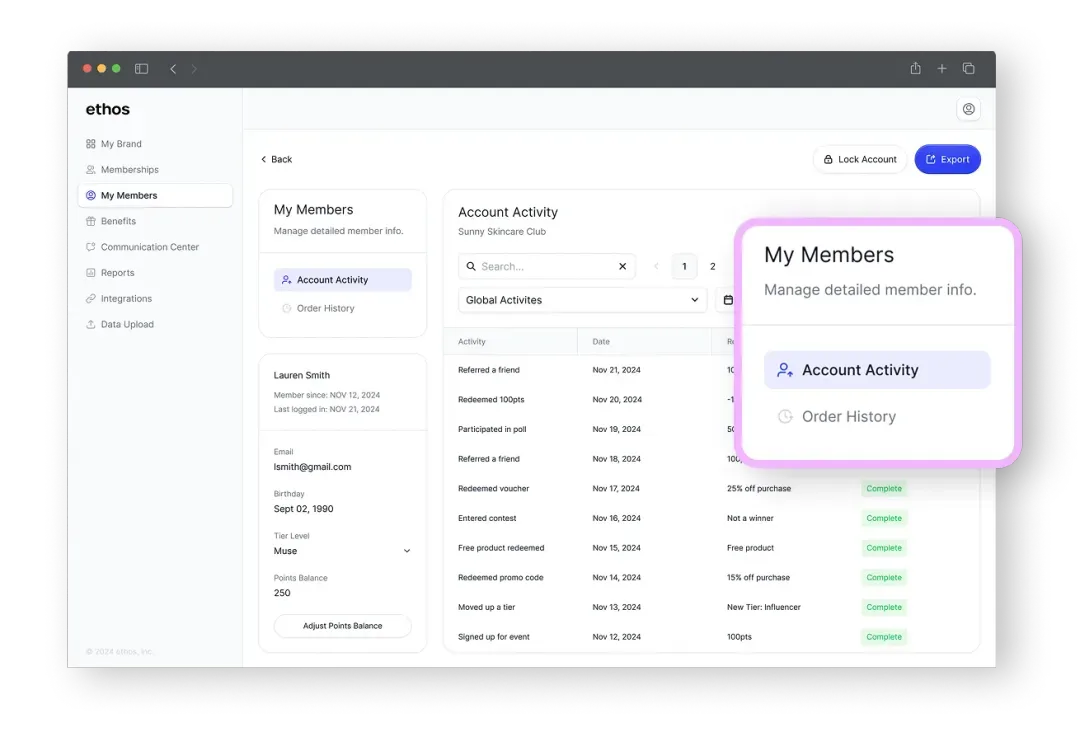This screenshot has width=1080, height=732.
Task: Select Entered contest activity row
Action: [487, 518]
